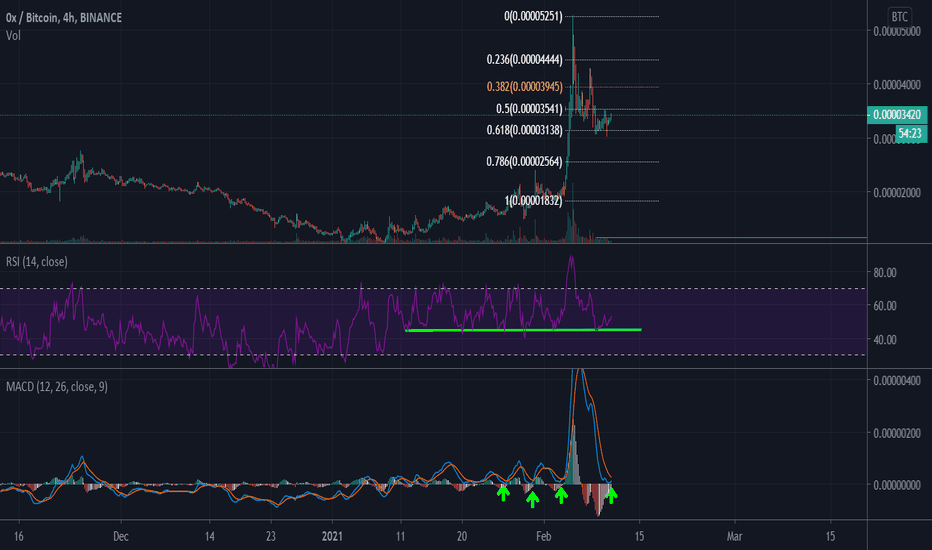Select Fibonacci level 0(0.00005251)

pos(533,17)
